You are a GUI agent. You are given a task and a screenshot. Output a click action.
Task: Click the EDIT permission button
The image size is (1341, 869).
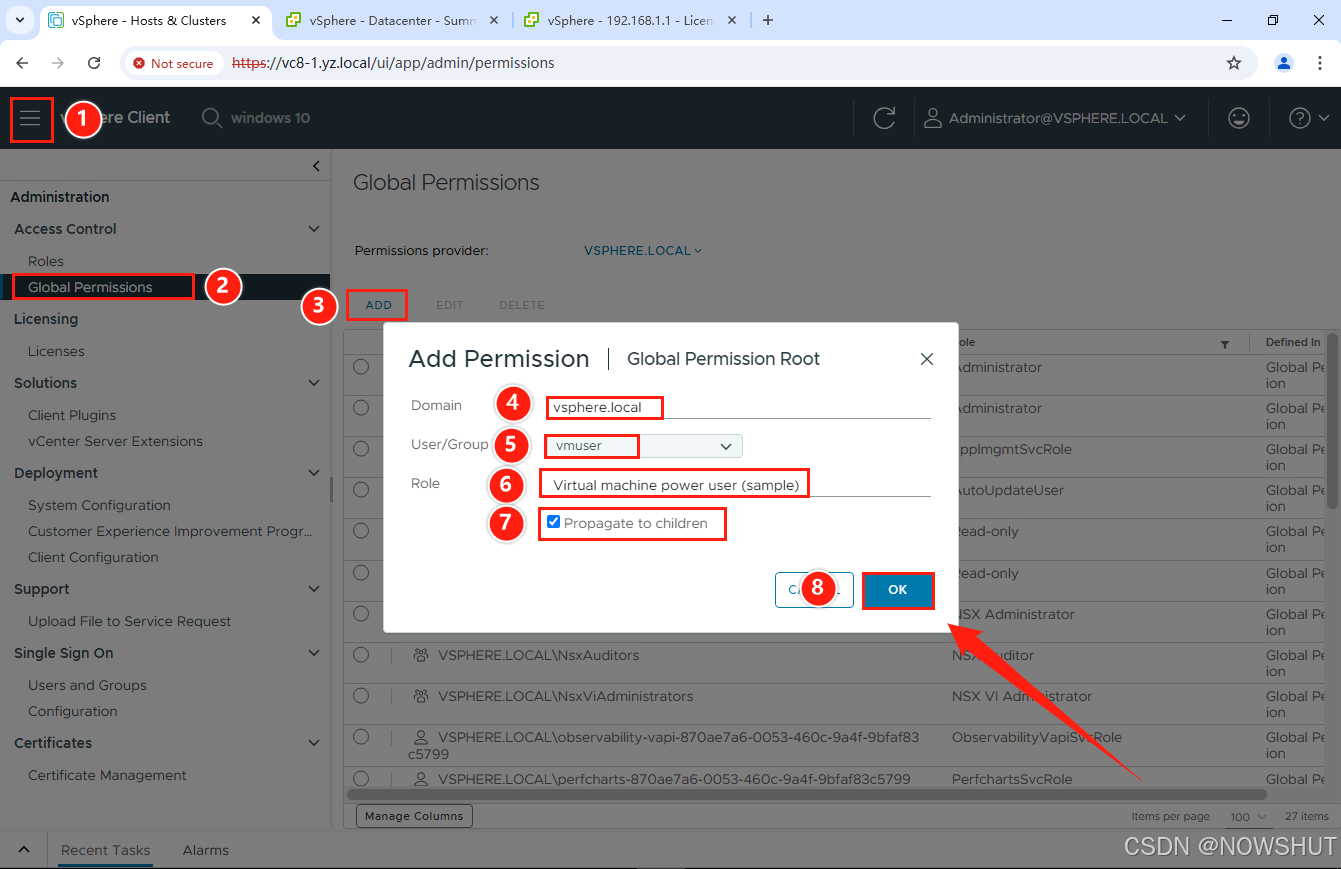(x=449, y=305)
